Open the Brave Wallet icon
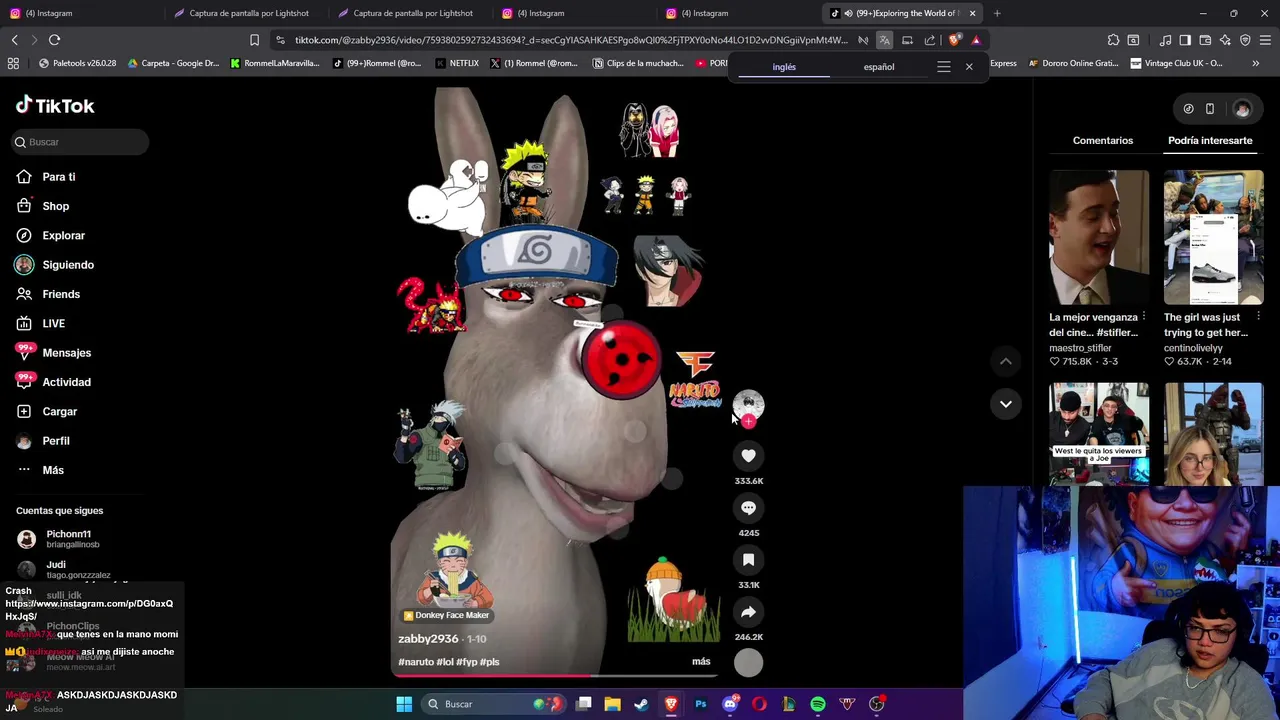 click(1205, 40)
